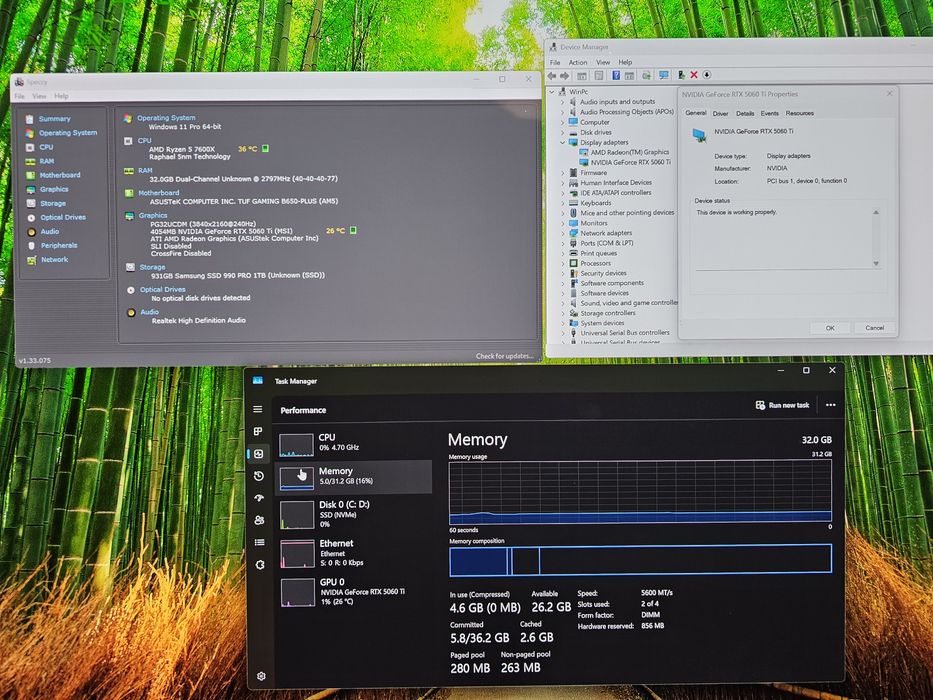Open Graphics section in Speccy sidebar
Image resolution: width=933 pixels, height=700 pixels.
(54, 189)
